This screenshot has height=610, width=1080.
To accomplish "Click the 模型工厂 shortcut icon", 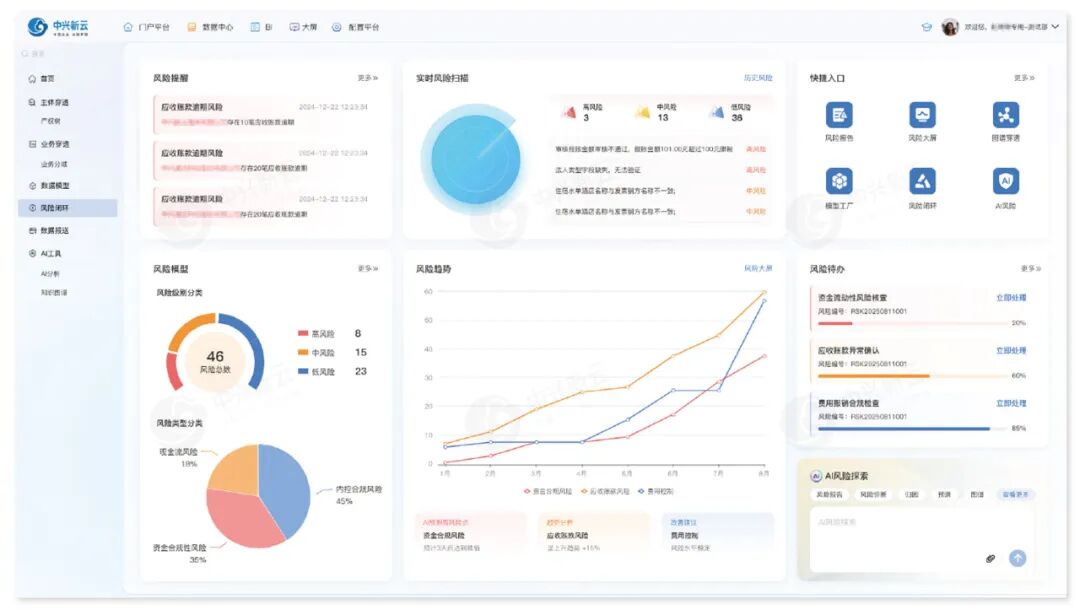I will click(838, 181).
